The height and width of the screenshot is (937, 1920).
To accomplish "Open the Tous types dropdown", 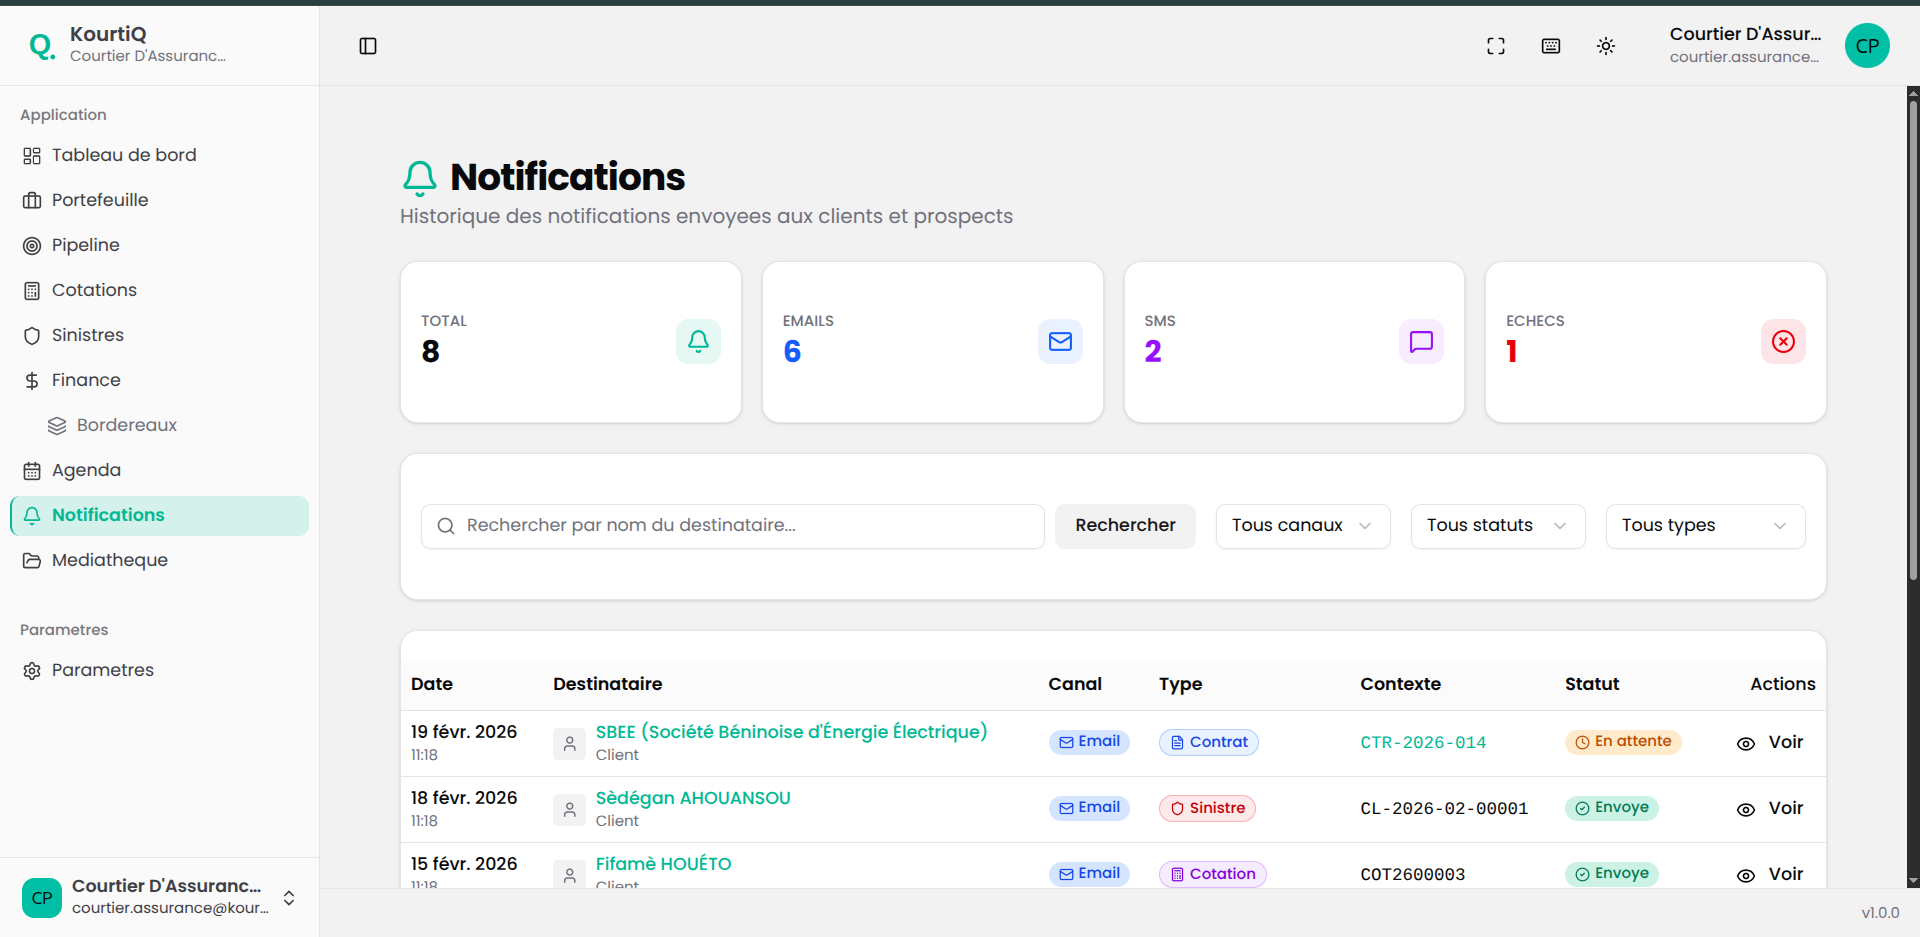I will pos(1704,526).
